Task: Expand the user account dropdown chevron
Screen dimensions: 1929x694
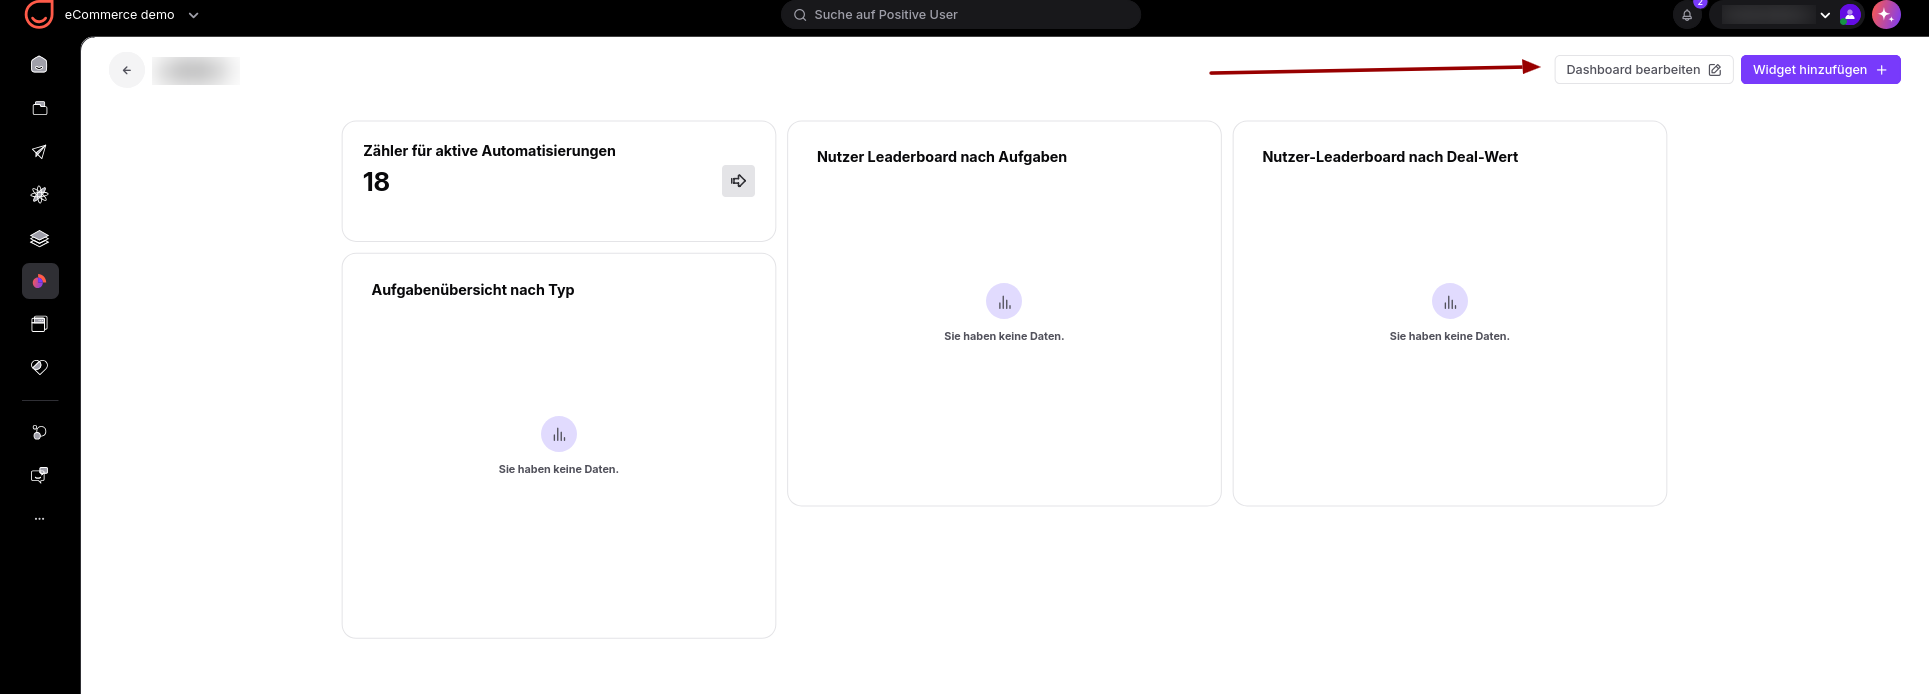Action: tap(1825, 15)
